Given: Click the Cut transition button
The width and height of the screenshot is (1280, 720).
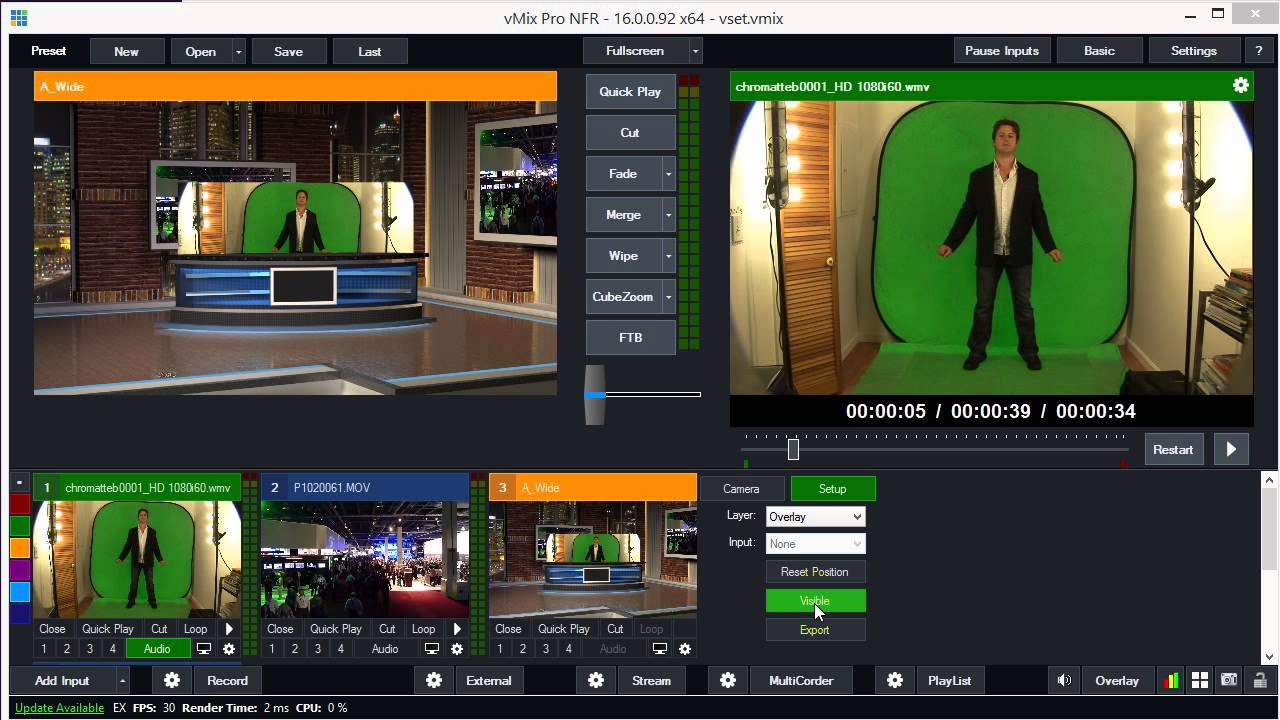Looking at the screenshot, I should click(x=630, y=133).
